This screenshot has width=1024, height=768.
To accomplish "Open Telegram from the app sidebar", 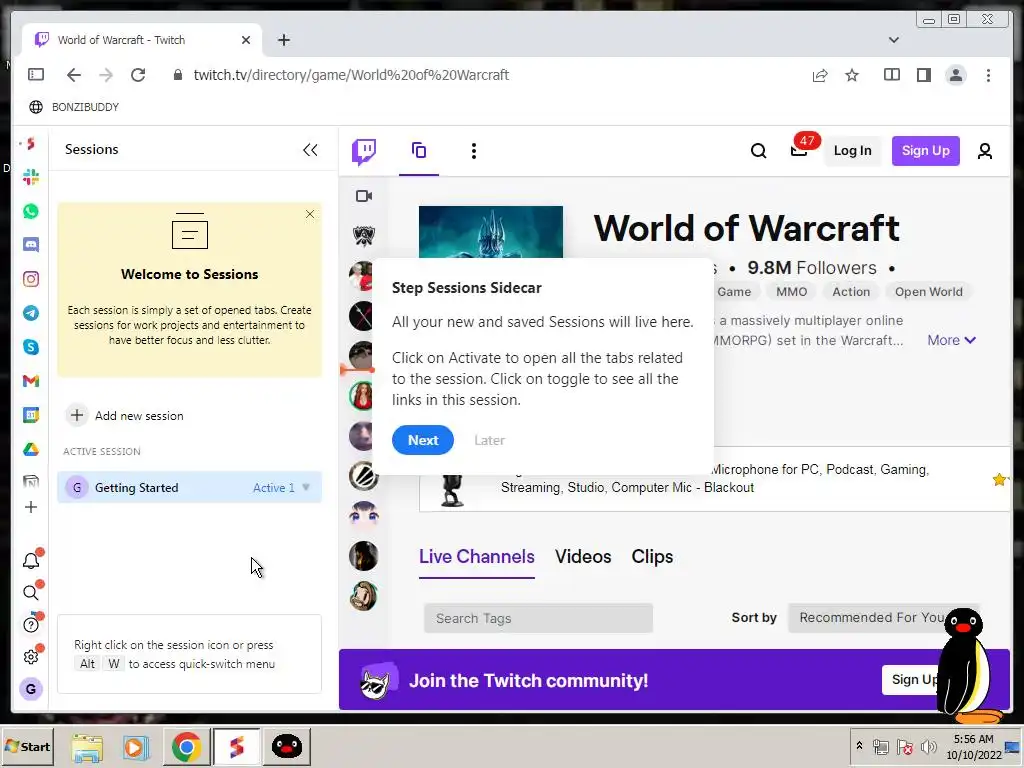I will pyautogui.click(x=31, y=313).
